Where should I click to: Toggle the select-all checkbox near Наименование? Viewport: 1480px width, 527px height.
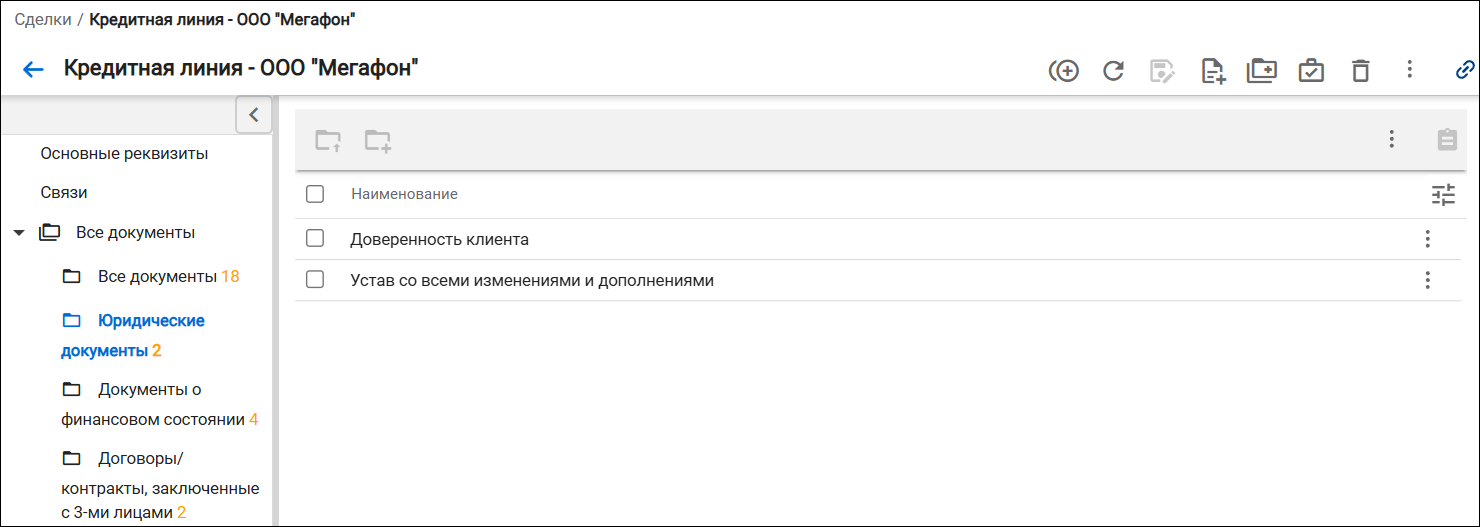[x=315, y=194]
